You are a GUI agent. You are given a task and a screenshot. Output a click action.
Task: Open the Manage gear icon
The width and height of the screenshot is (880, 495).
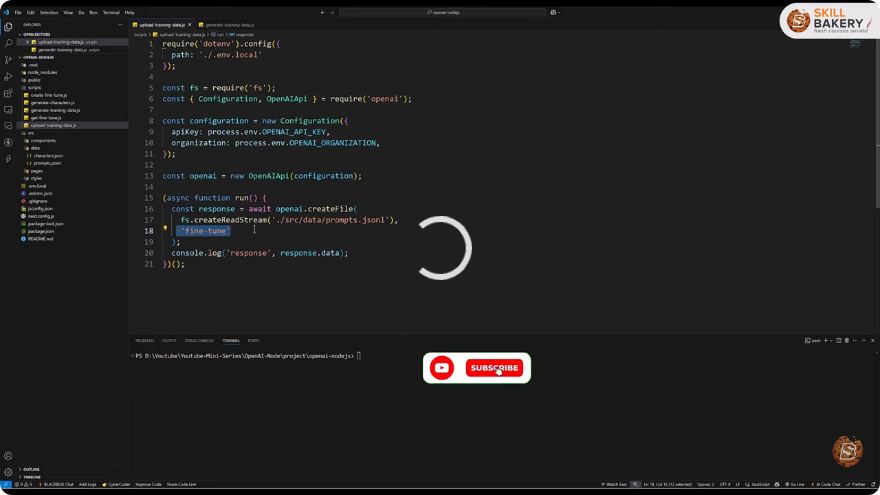pyautogui.click(x=8, y=472)
